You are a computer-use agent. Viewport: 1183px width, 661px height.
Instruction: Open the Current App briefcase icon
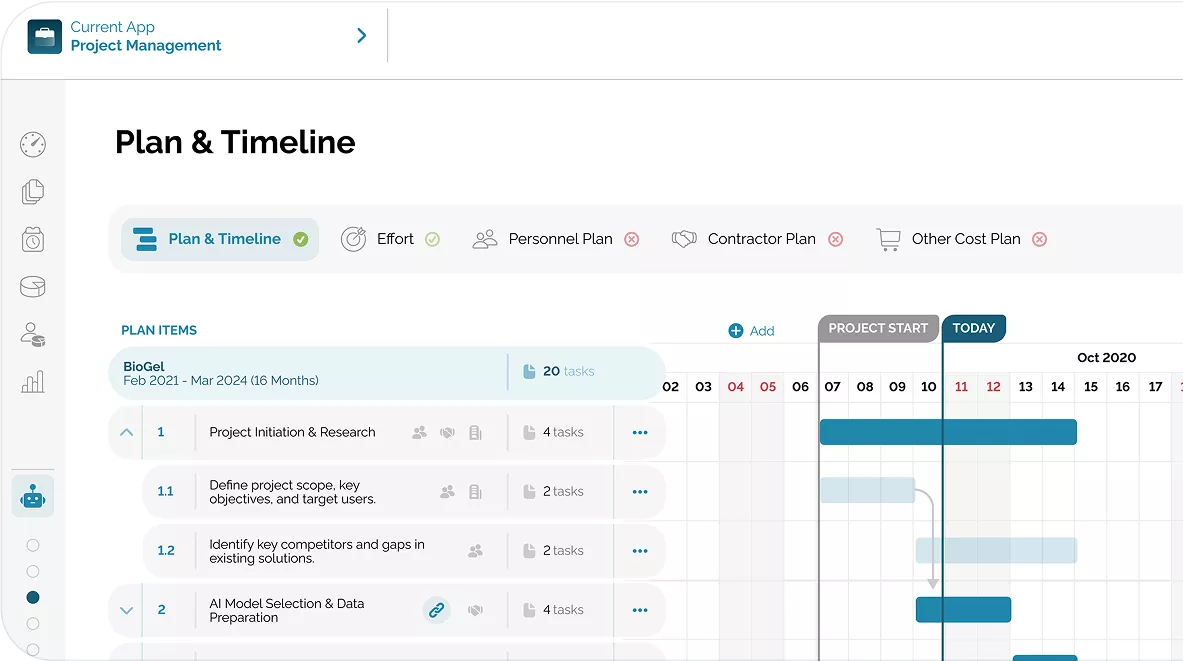(x=45, y=37)
